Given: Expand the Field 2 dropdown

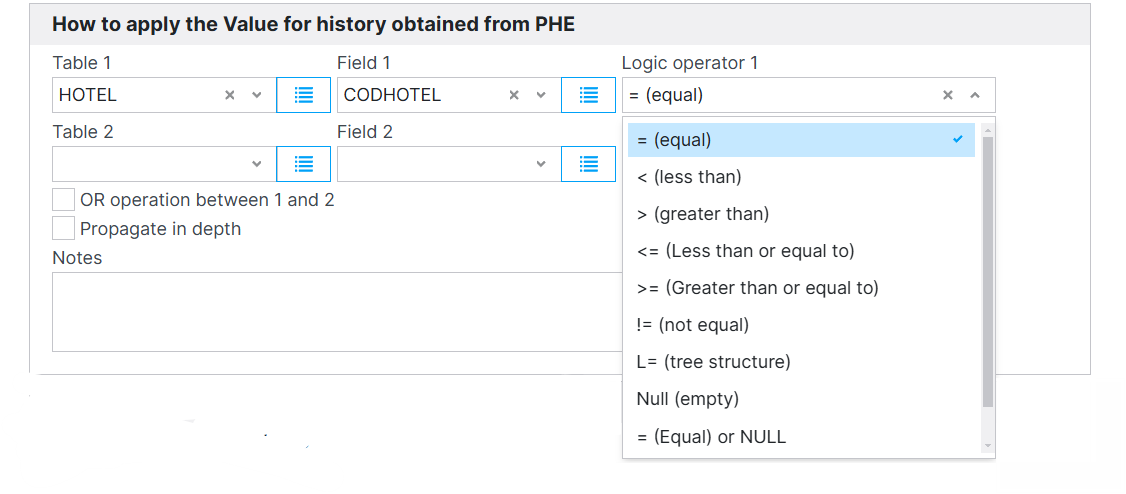Looking at the screenshot, I should click(x=541, y=164).
